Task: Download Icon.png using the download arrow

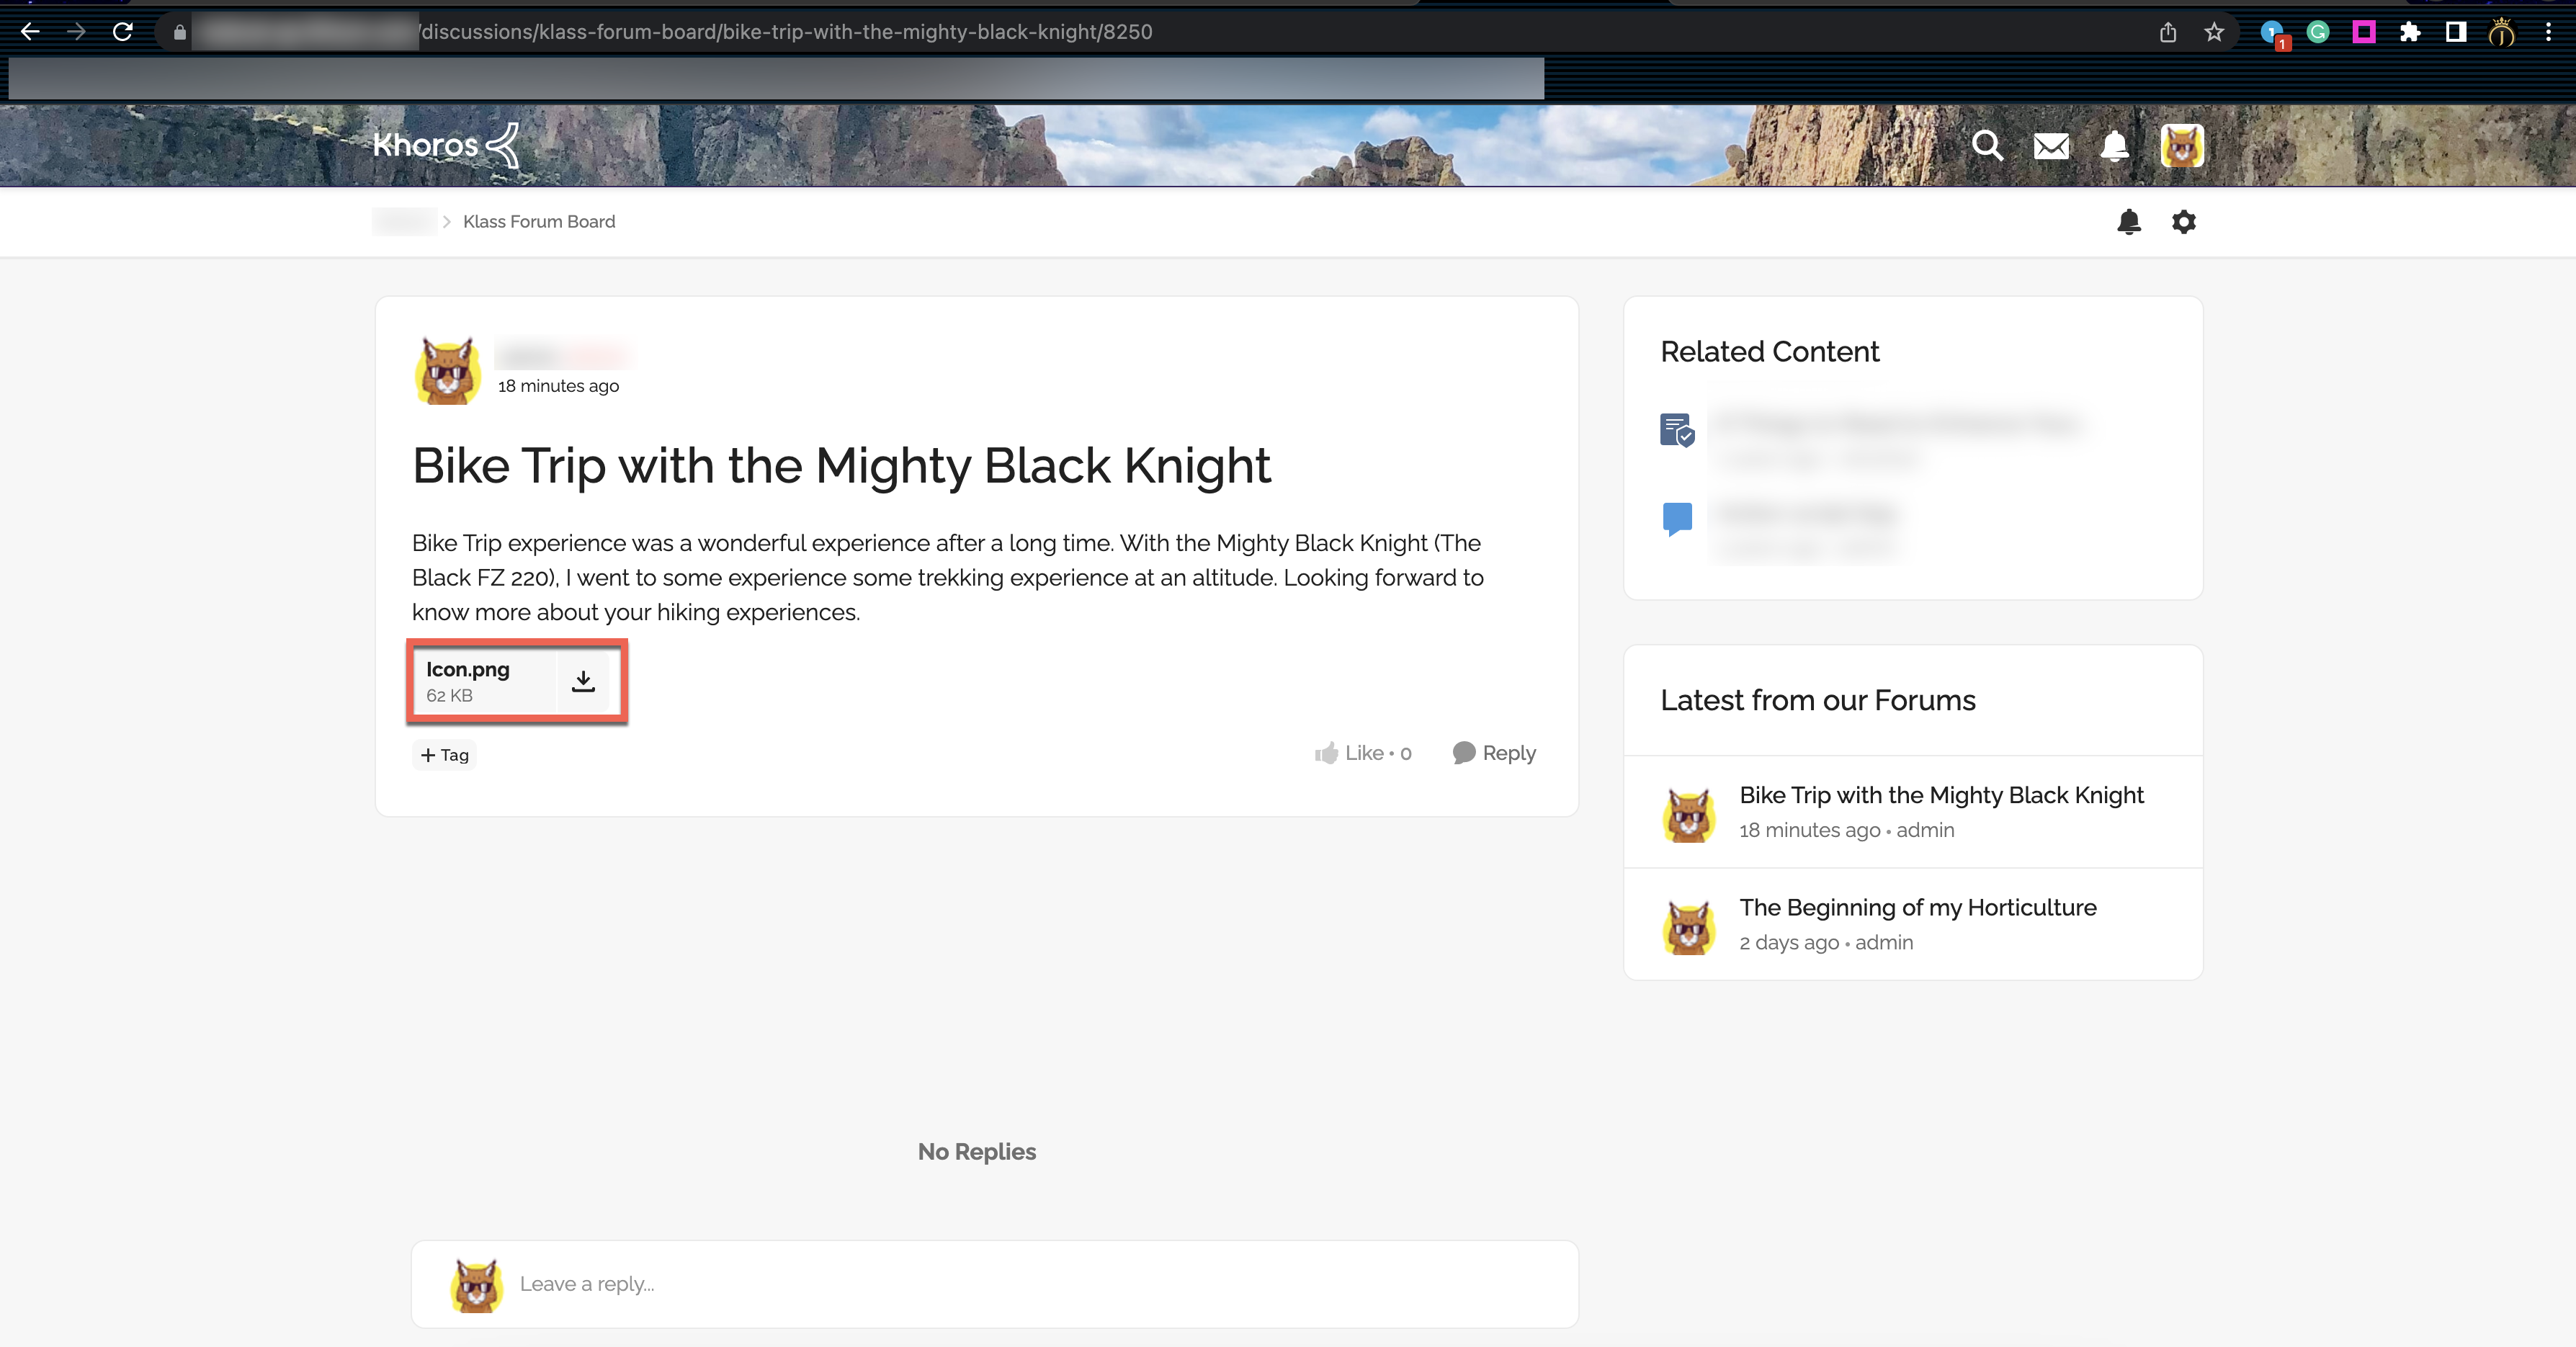Action: (x=583, y=681)
